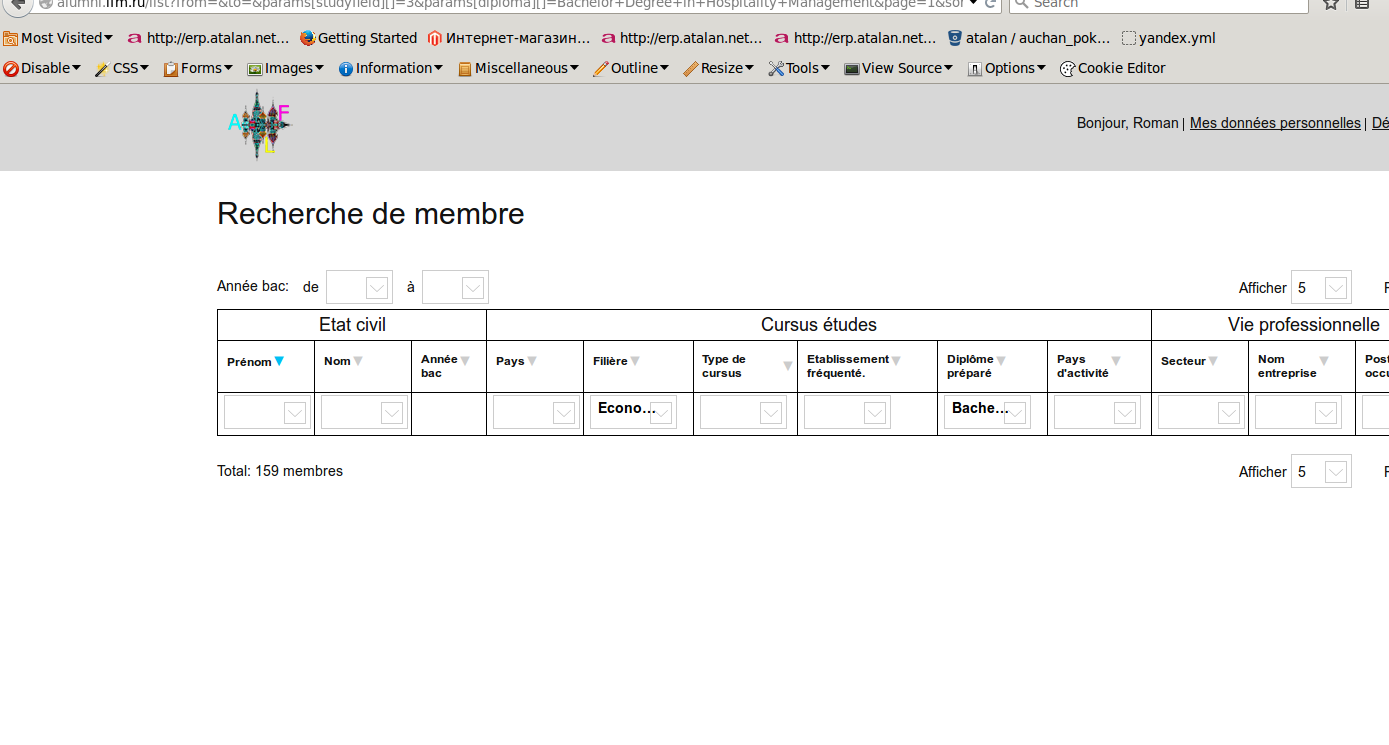Open the Filière filter showing Econo...

tap(633, 412)
